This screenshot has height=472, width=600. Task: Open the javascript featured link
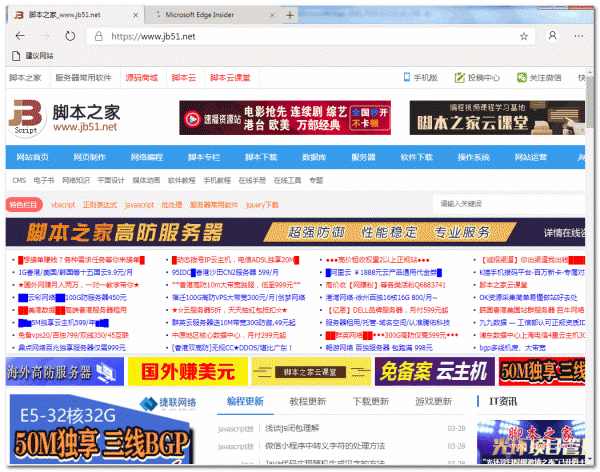pyautogui.click(x=139, y=205)
